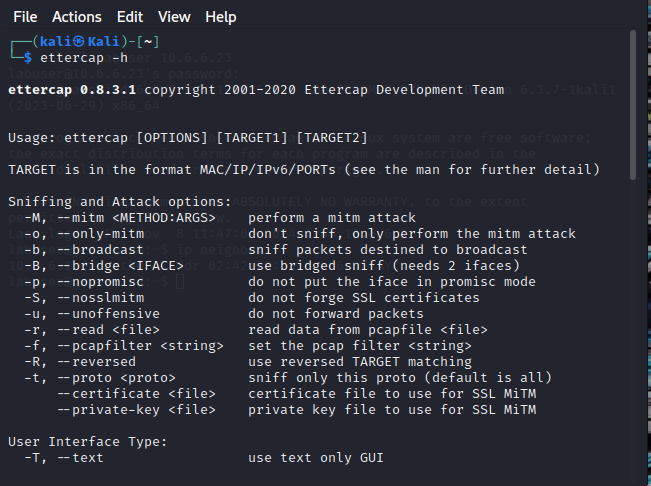Open the View menu
The height and width of the screenshot is (486, 651).
click(x=174, y=17)
